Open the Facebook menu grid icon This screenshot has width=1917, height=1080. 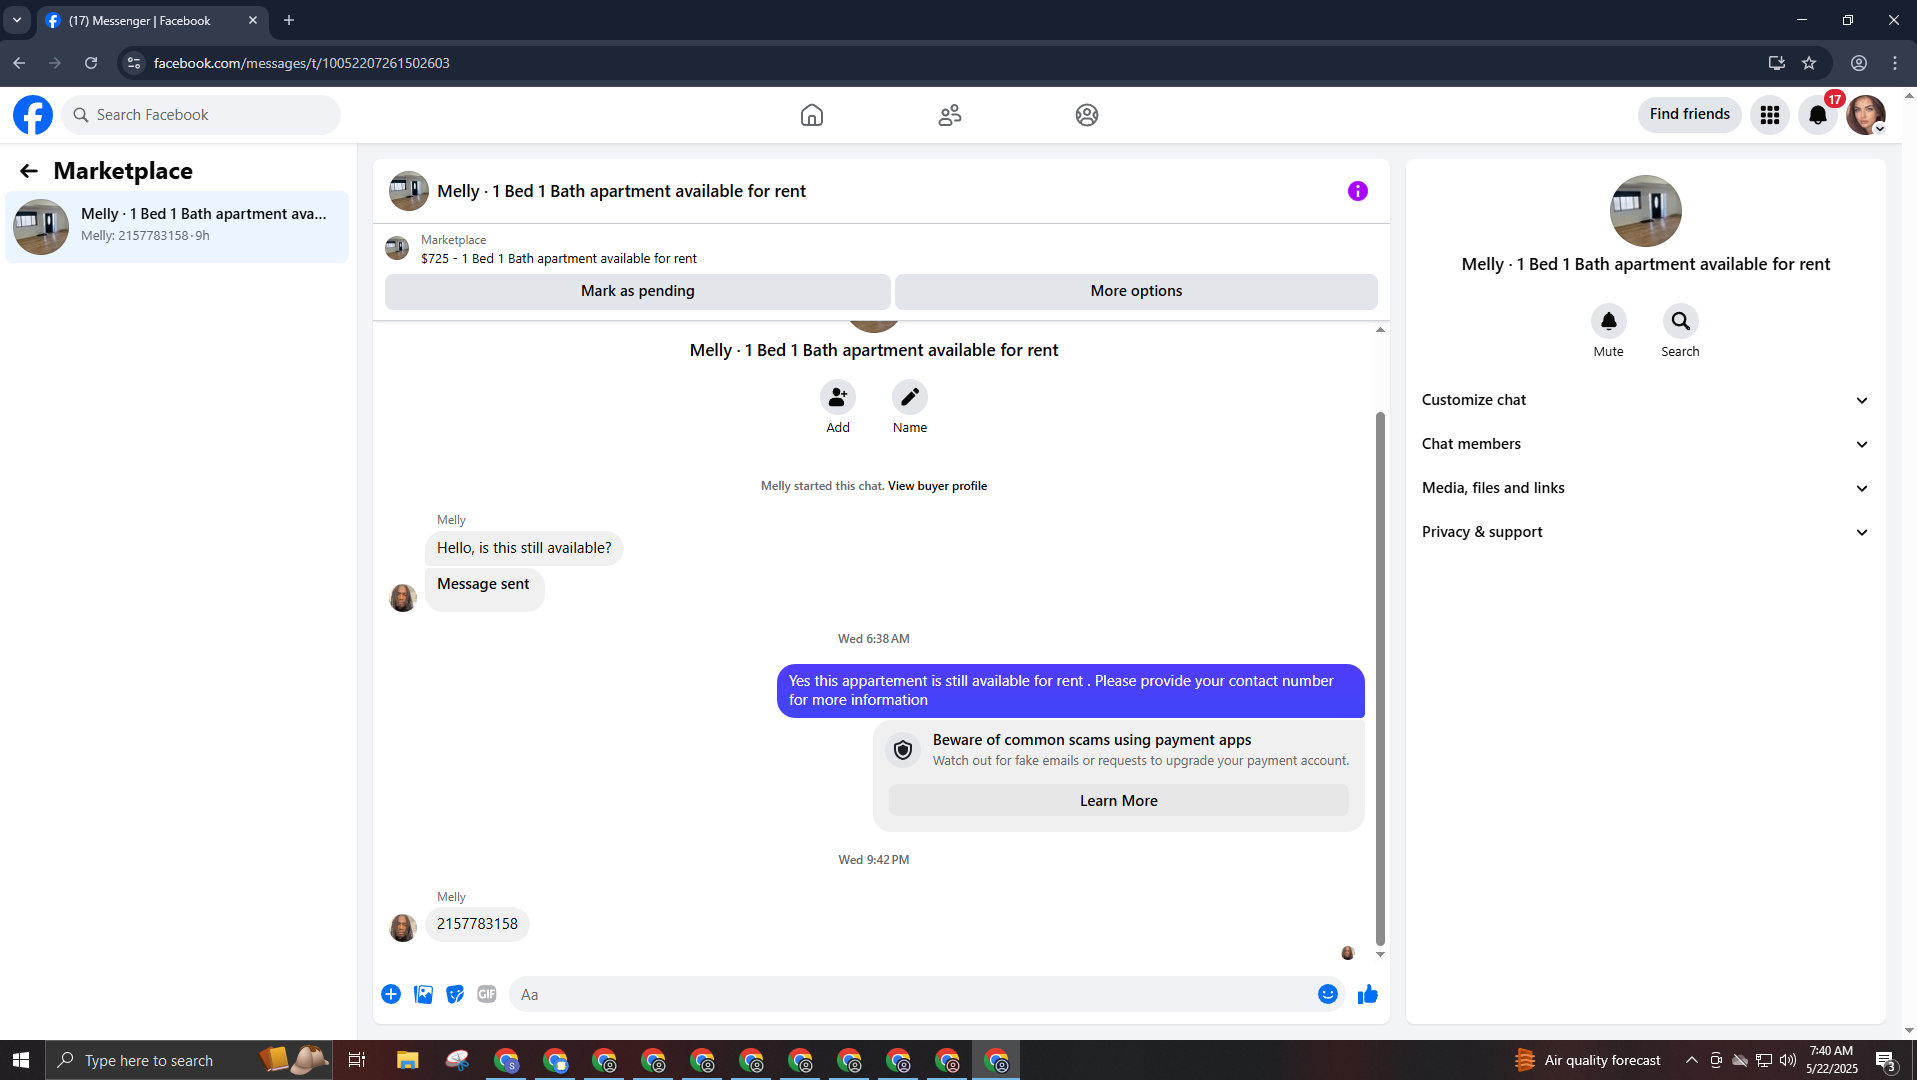pyautogui.click(x=1770, y=115)
